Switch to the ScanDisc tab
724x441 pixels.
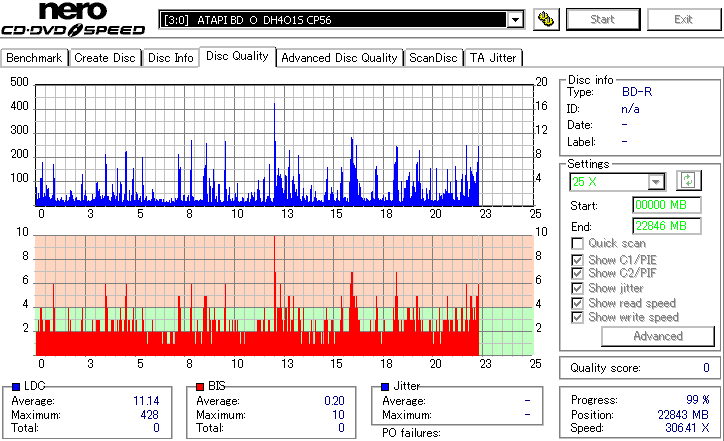pos(433,58)
